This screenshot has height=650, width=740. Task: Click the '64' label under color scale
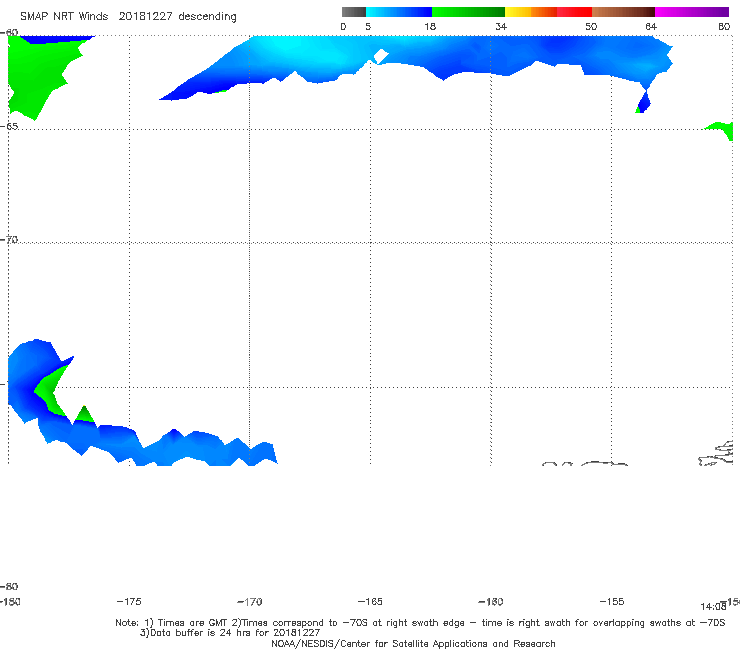tap(651, 26)
